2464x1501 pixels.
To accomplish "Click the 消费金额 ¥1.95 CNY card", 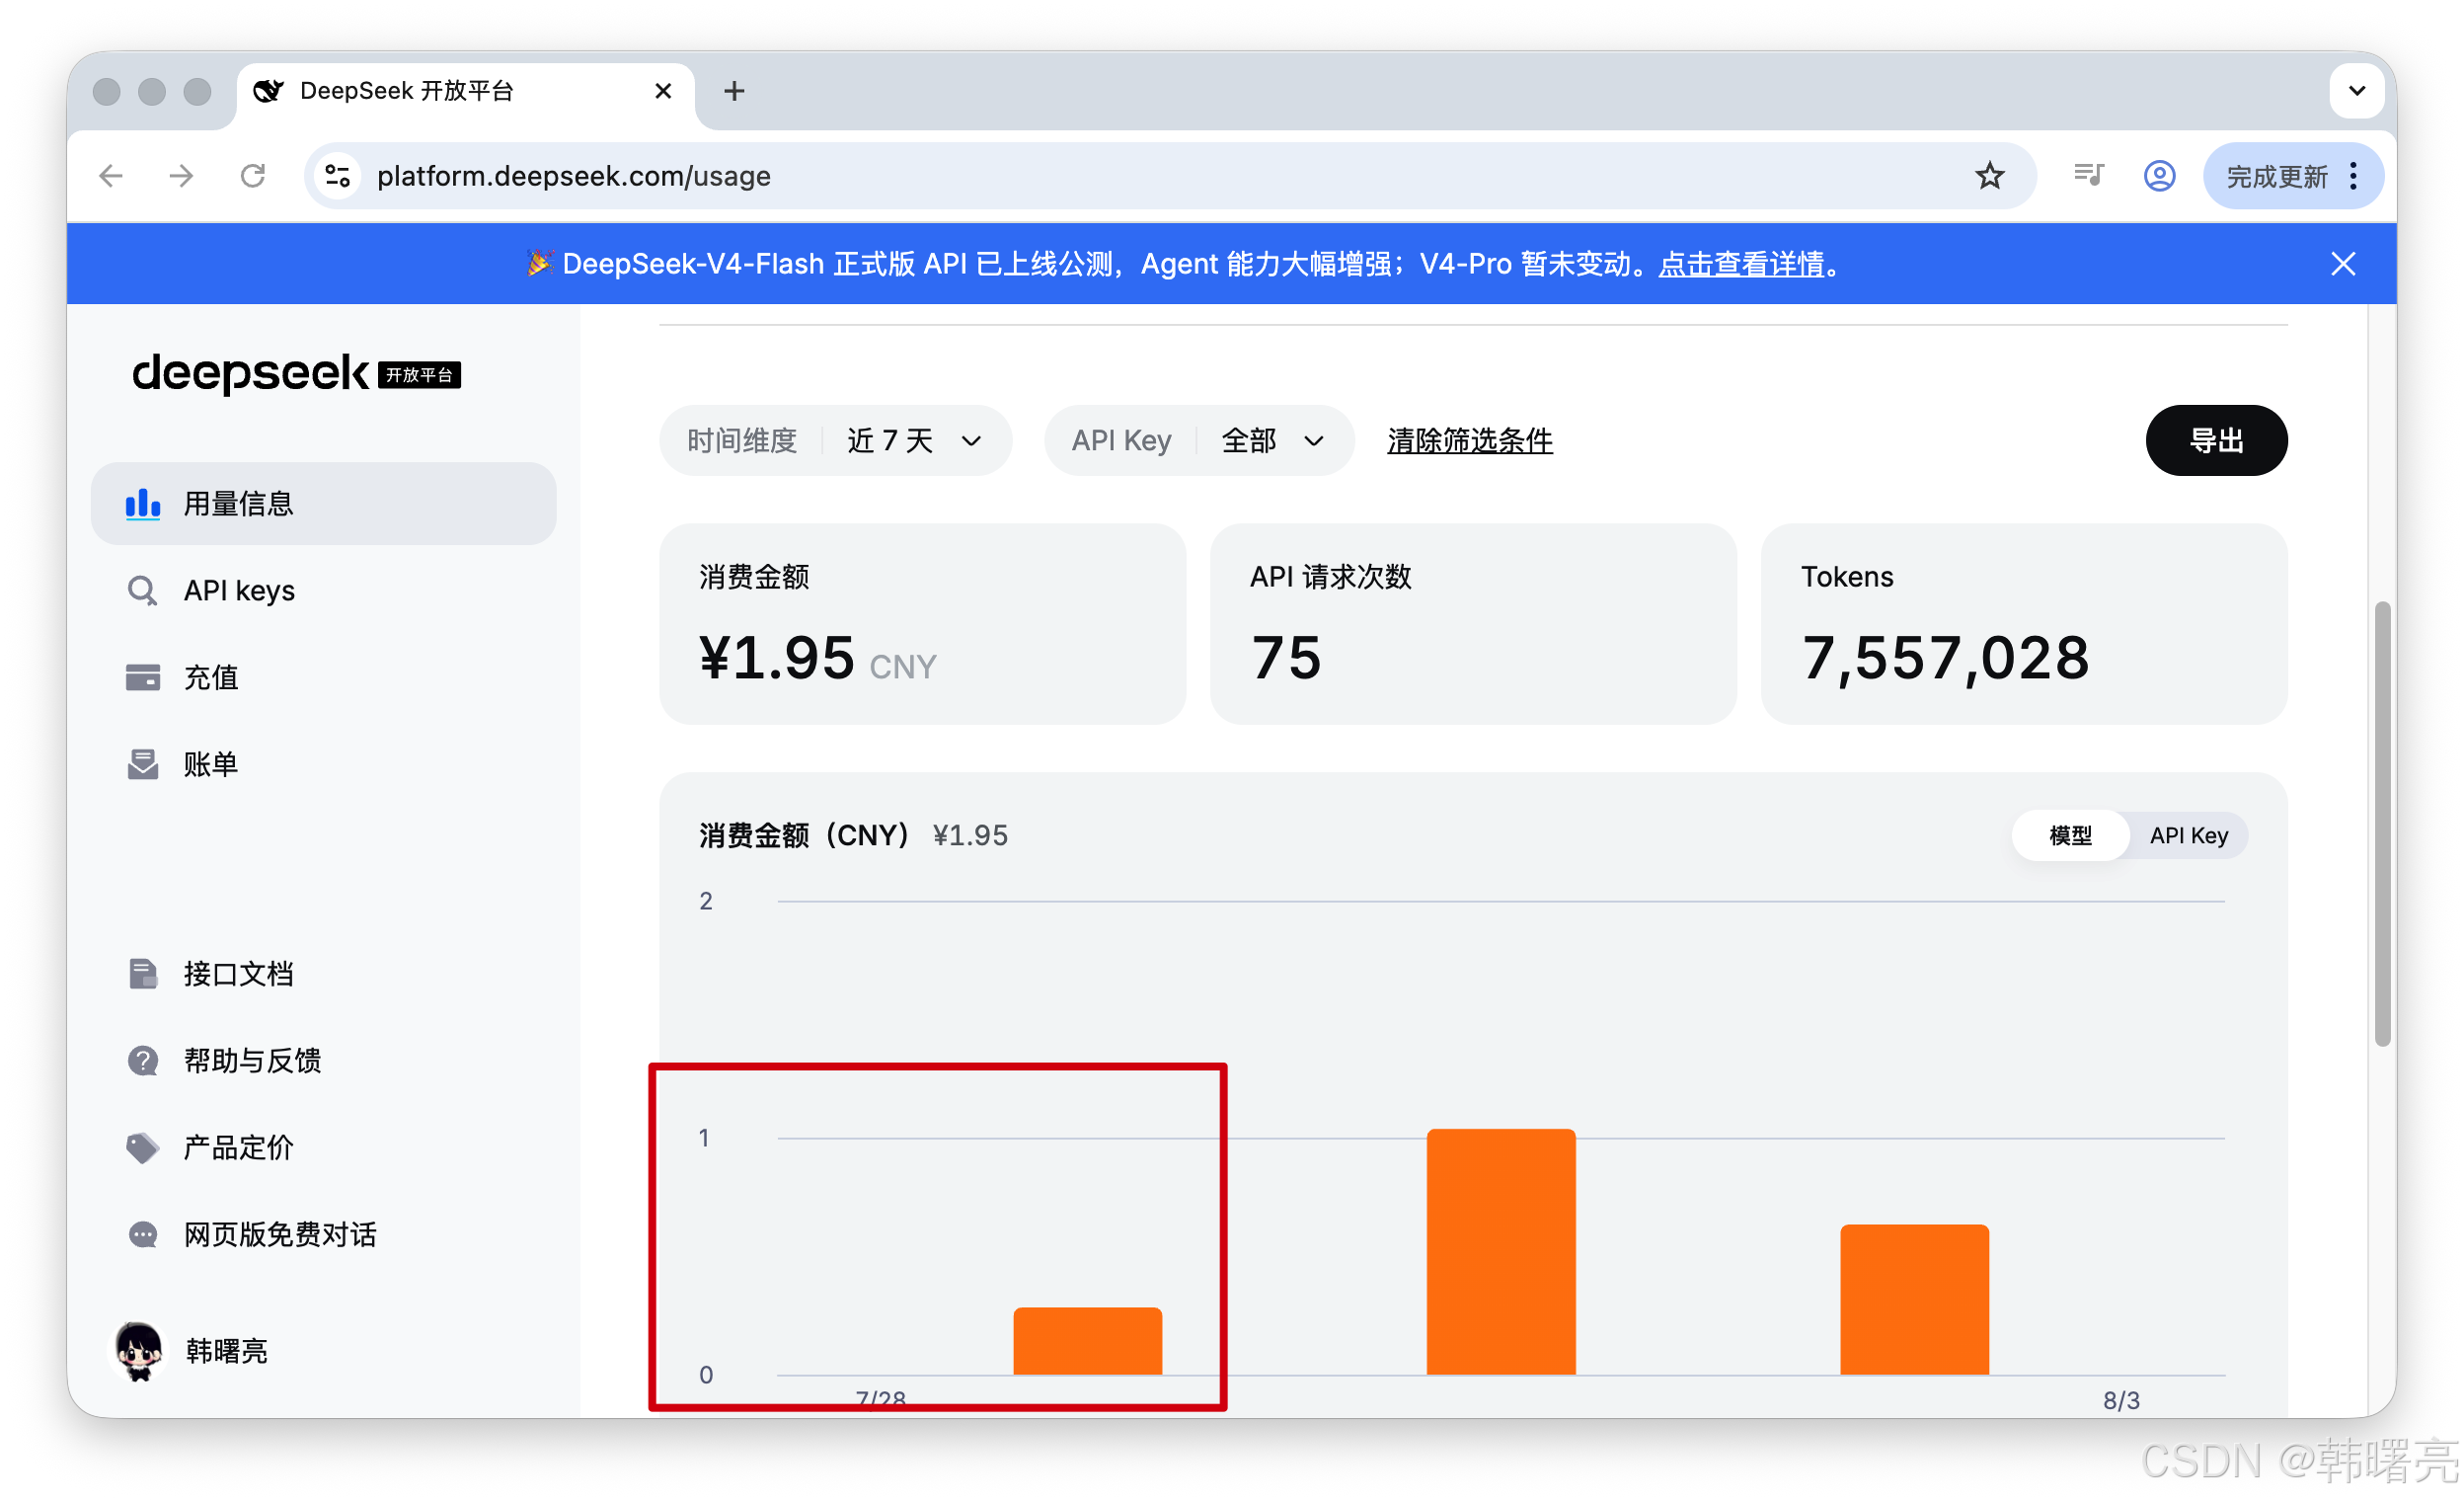I will coord(922,623).
